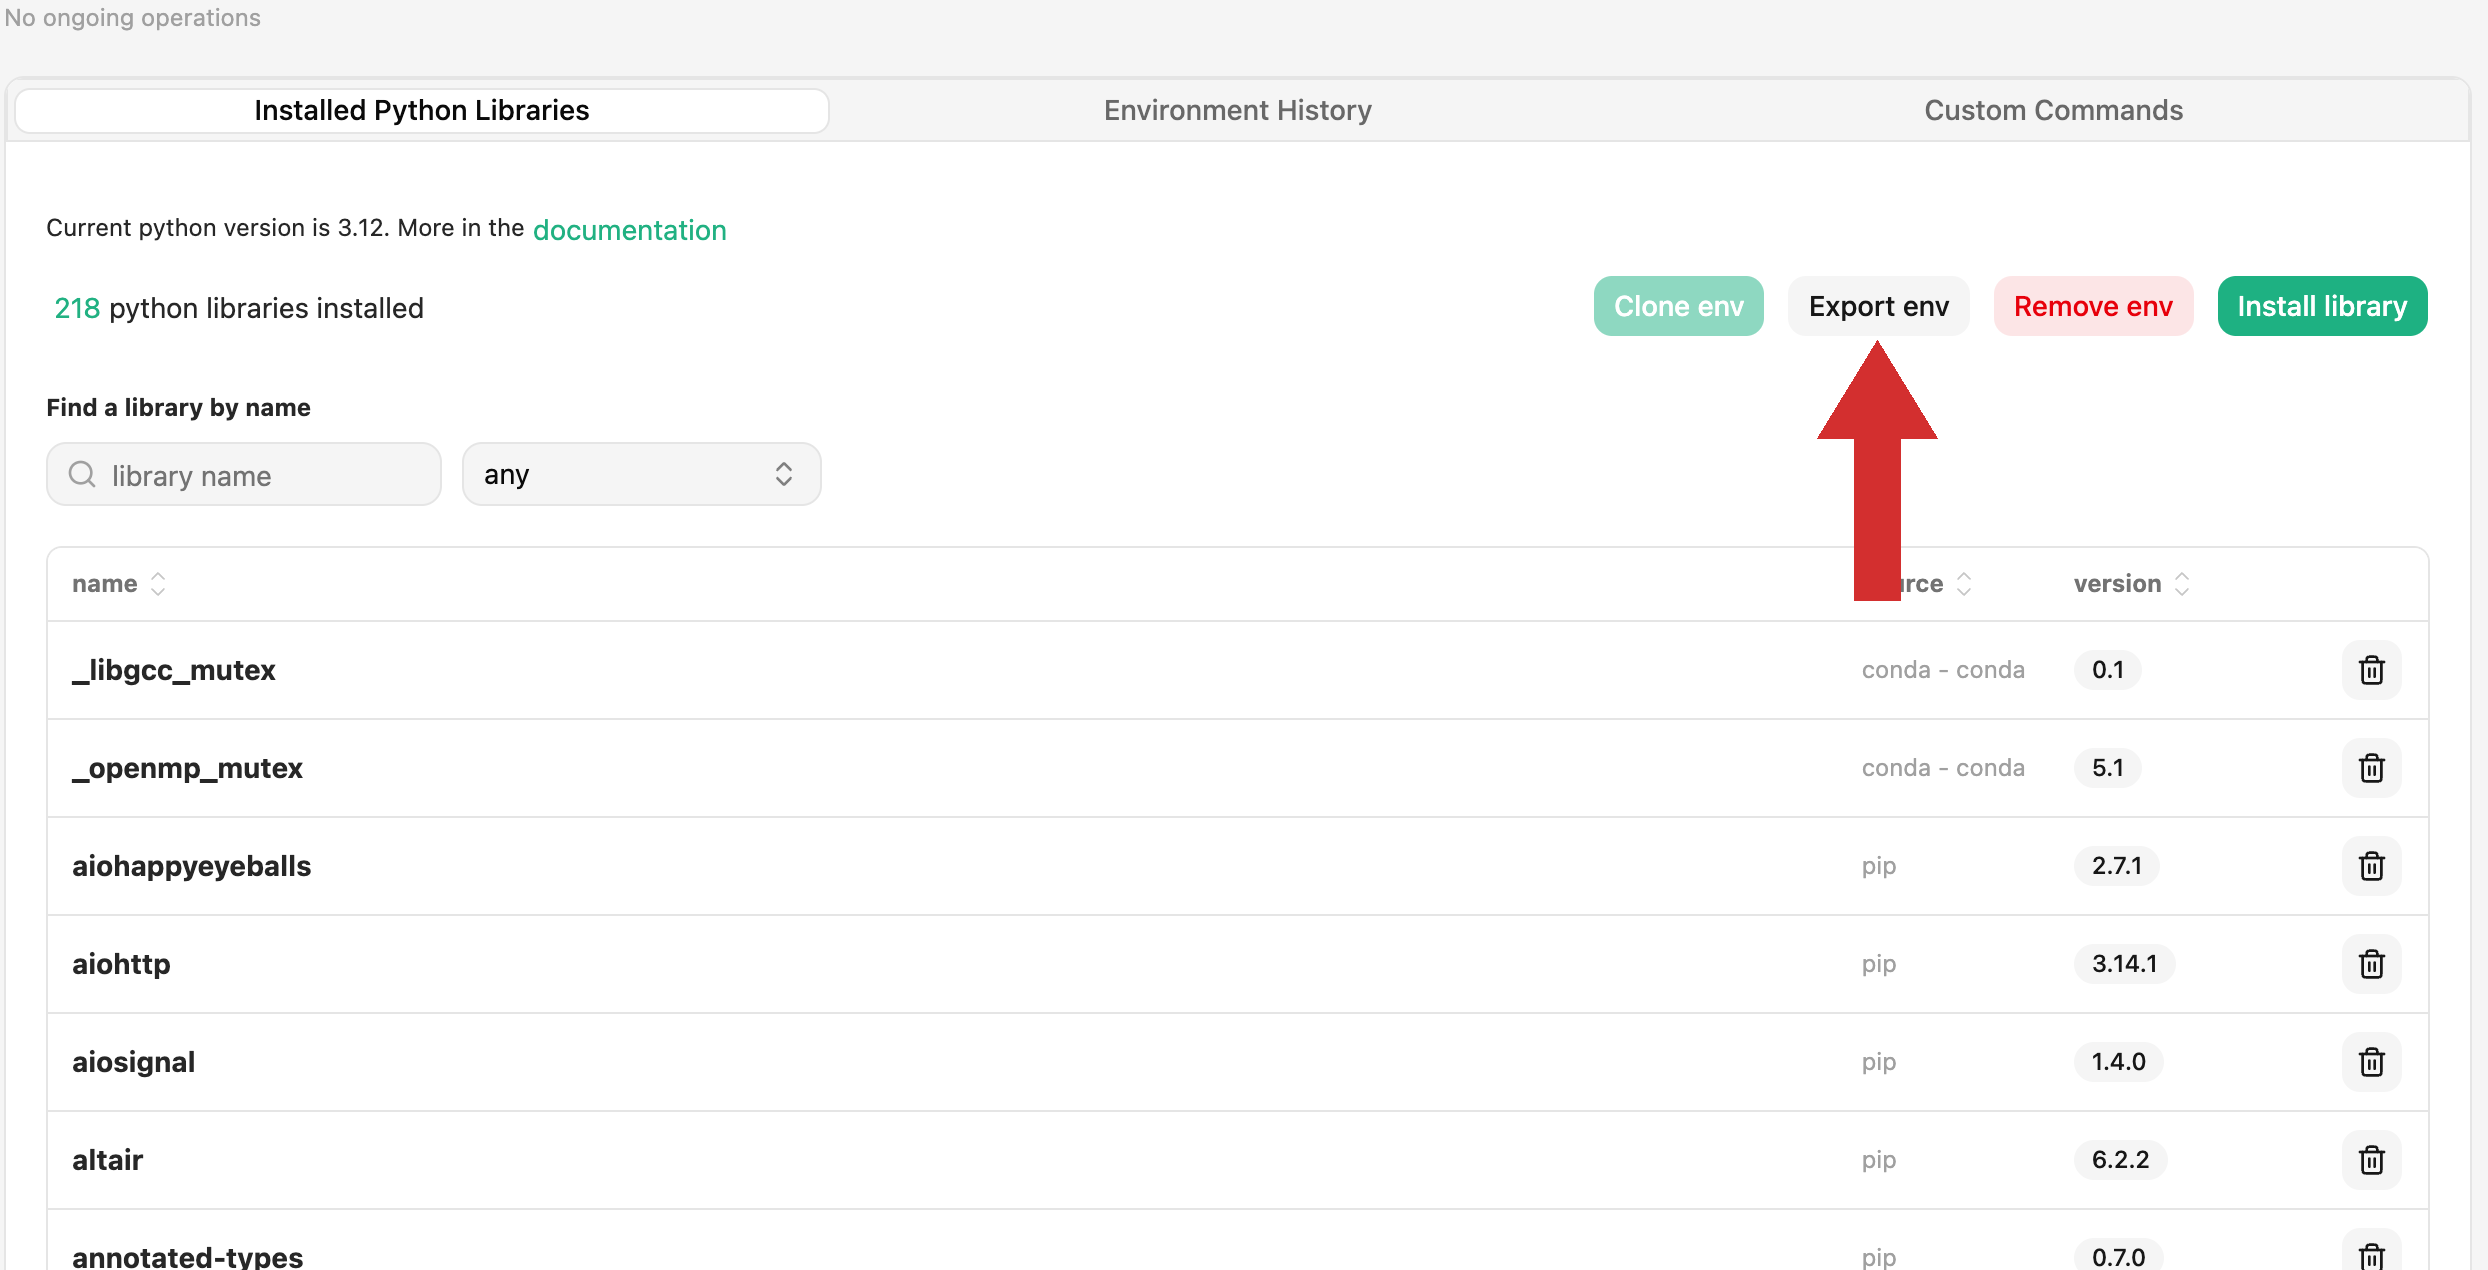Select the aiohappyeyeballs library name
Image resolution: width=2488 pixels, height=1270 pixels.
pos(192,866)
